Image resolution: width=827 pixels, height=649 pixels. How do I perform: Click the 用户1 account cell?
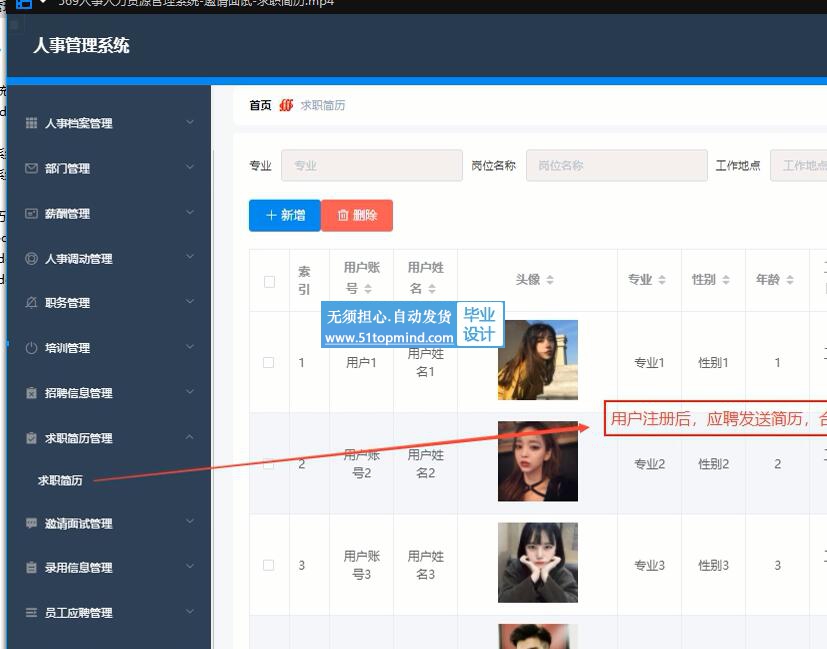361,363
